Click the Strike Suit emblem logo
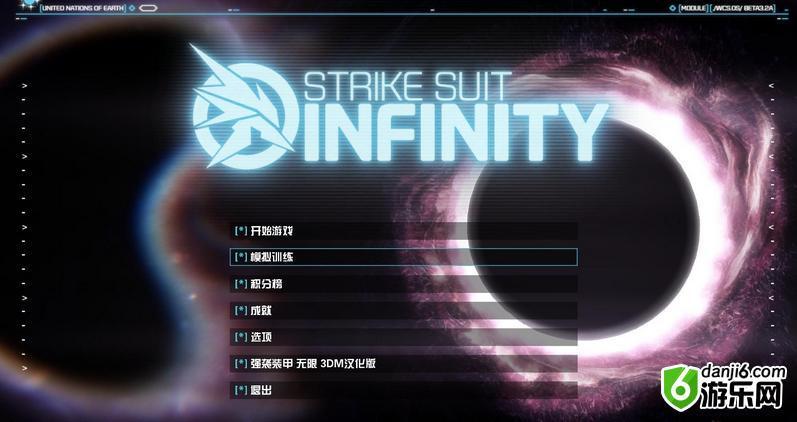Viewport: 797px width, 422px height. (243, 108)
